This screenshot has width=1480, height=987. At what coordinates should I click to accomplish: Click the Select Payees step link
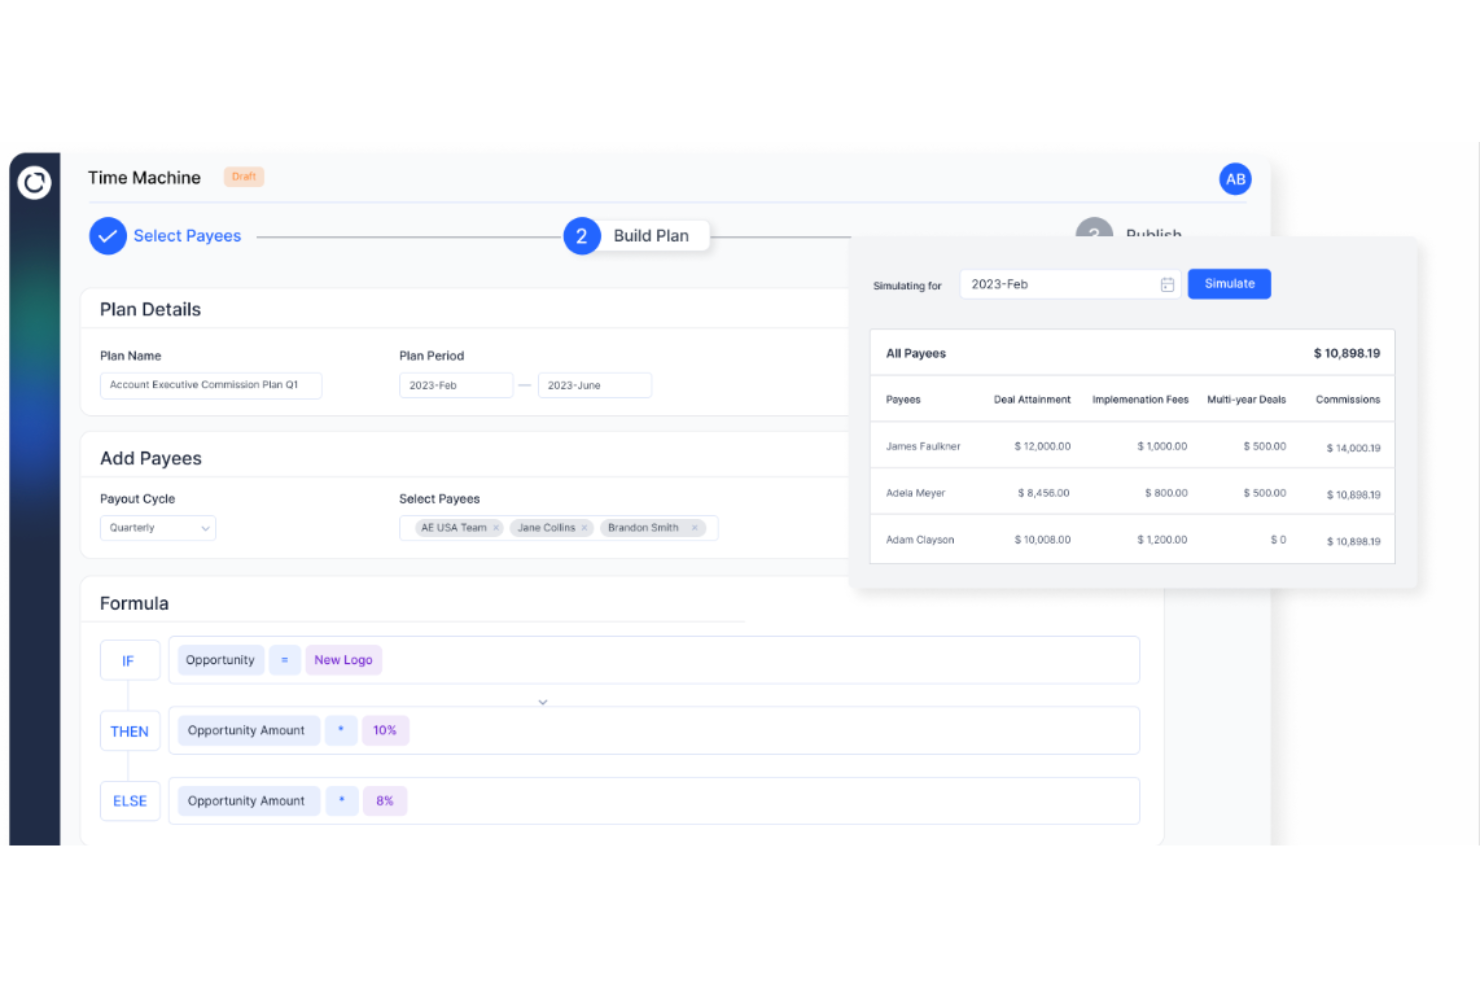pyautogui.click(x=187, y=235)
